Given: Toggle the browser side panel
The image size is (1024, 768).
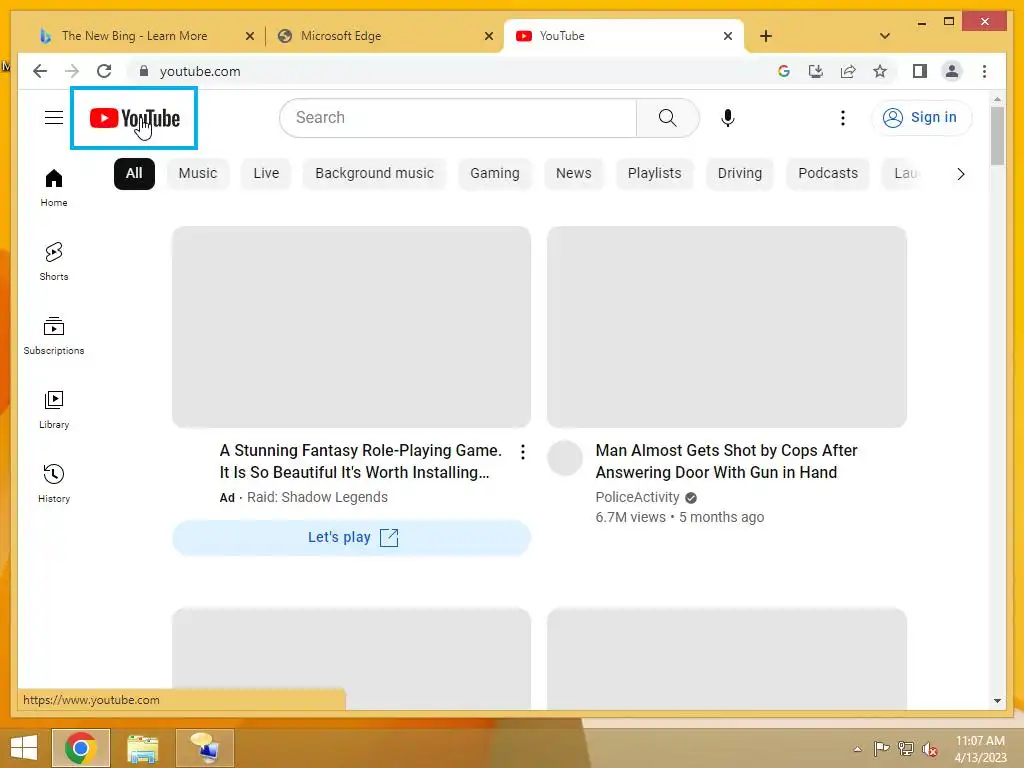Looking at the screenshot, I should pyautogui.click(x=920, y=71).
